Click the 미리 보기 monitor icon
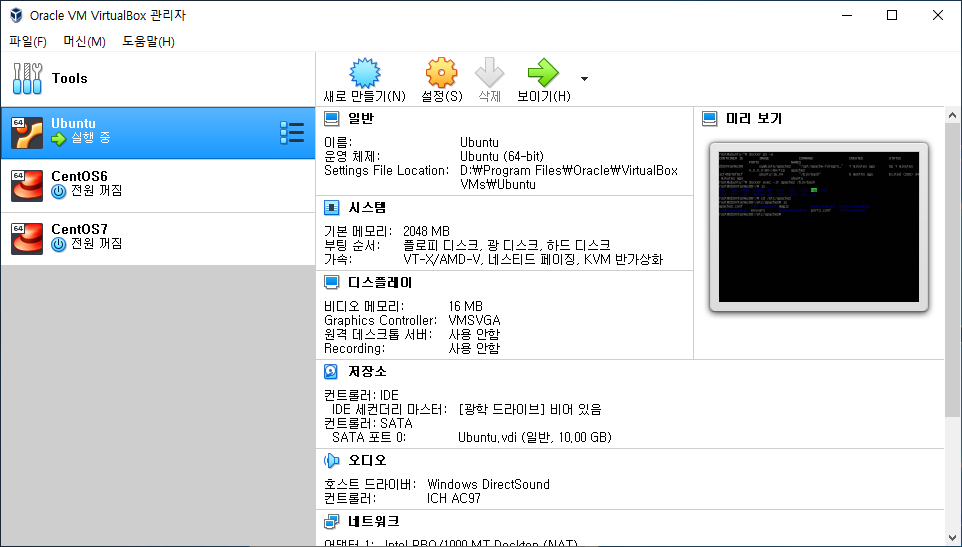This screenshot has height=547, width=962. (709, 118)
